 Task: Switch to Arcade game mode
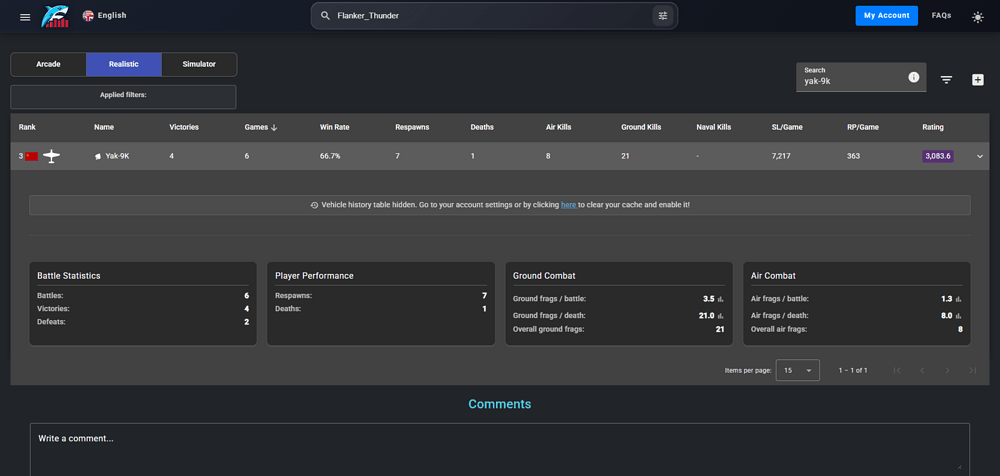click(48, 64)
